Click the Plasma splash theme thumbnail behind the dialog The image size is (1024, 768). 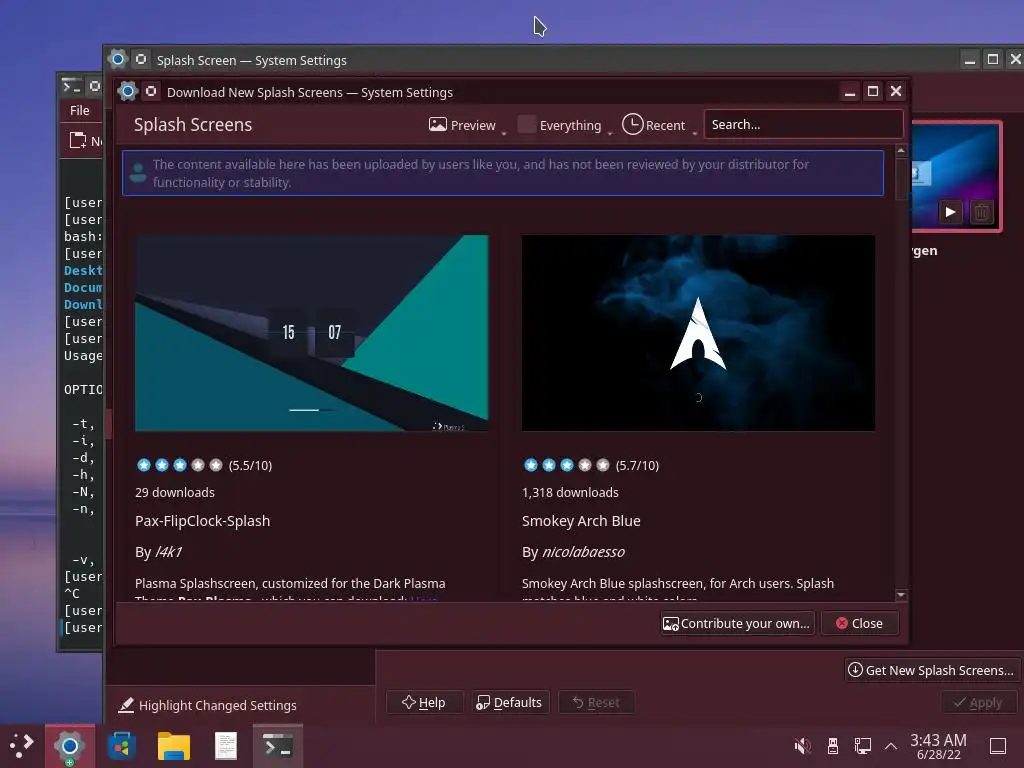pyautogui.click(x=955, y=176)
